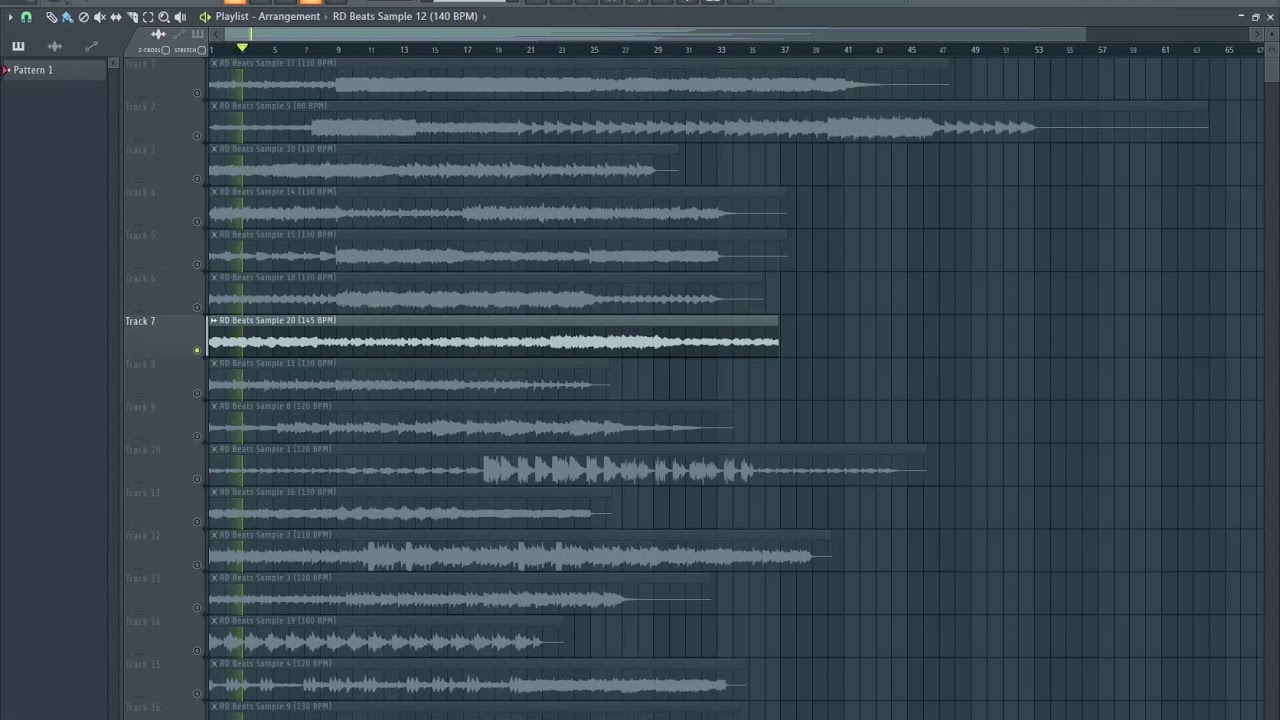
Task: Click RD Beats Sample 12 (140 BPM) breadcrumb
Action: [405, 17]
